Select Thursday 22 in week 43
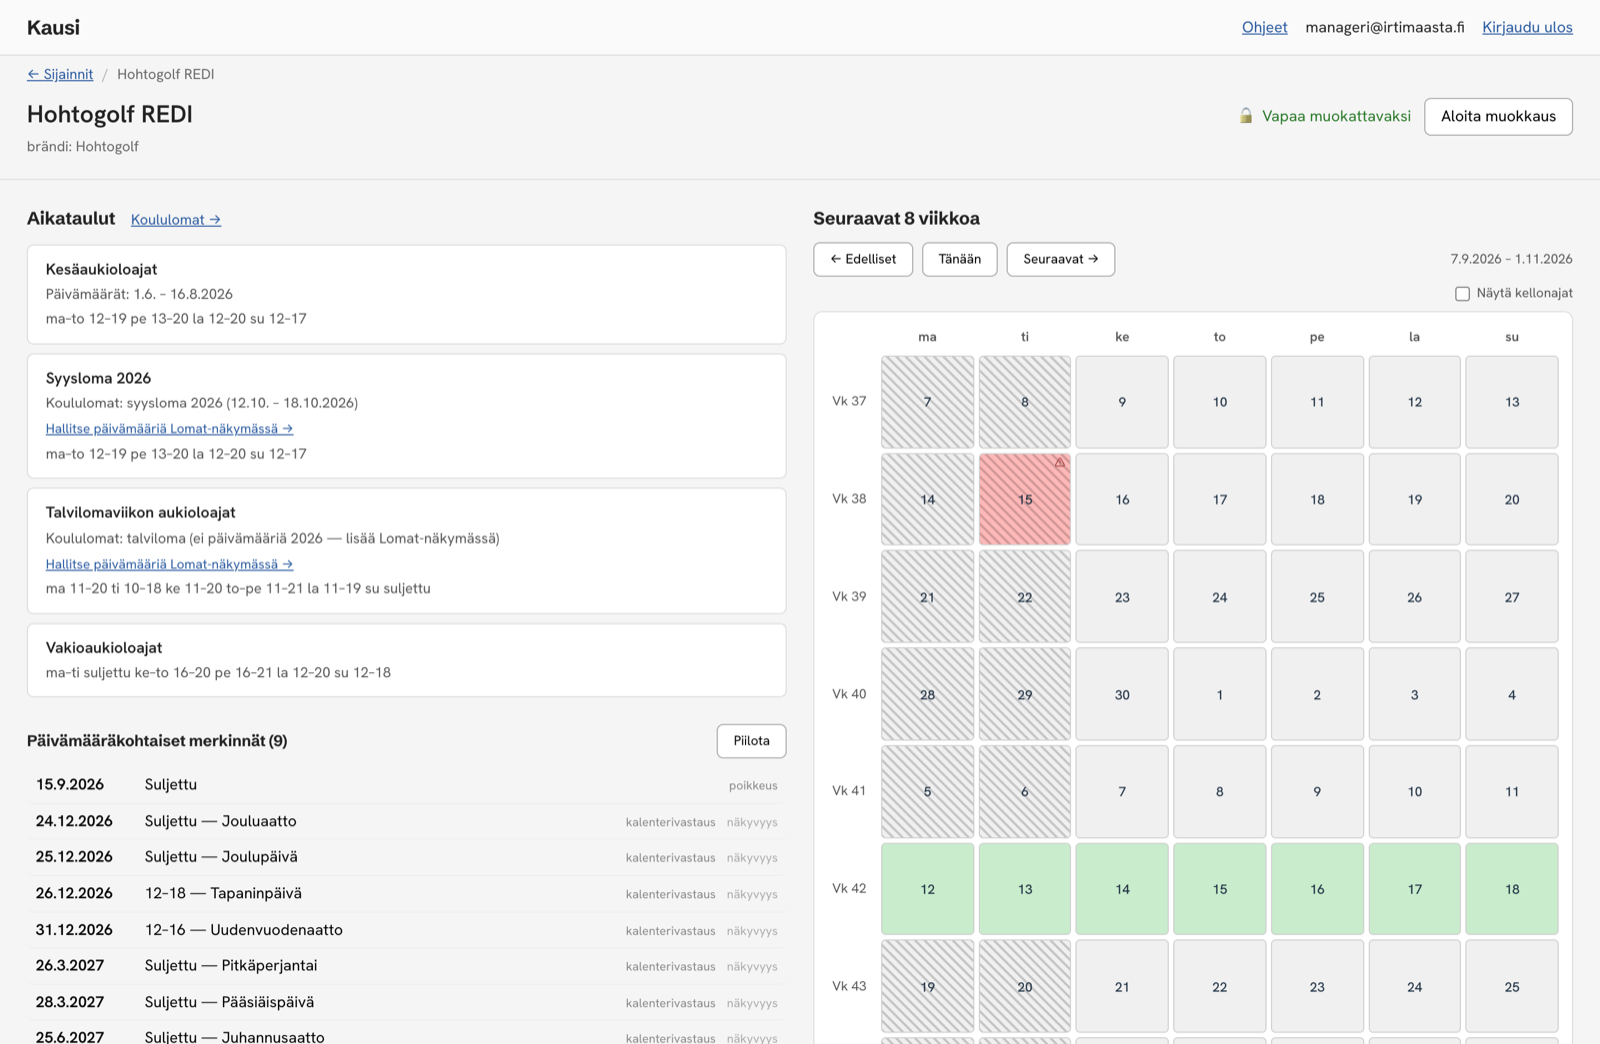Screen dimensions: 1600x1044 pyautogui.click(x=1220, y=986)
